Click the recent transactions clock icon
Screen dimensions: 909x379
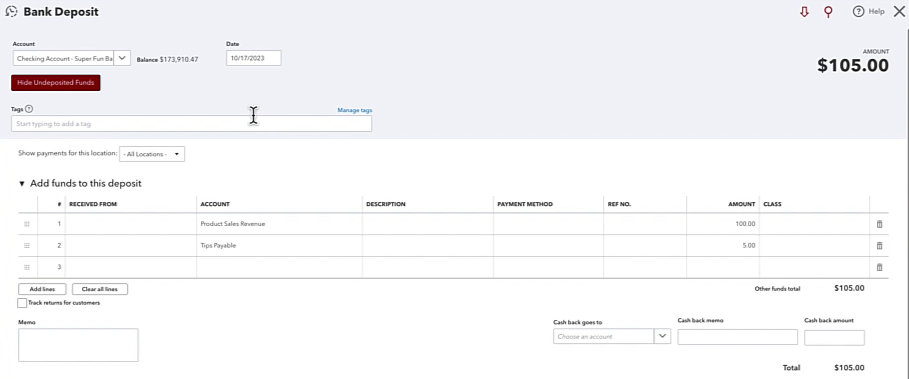[x=11, y=12]
